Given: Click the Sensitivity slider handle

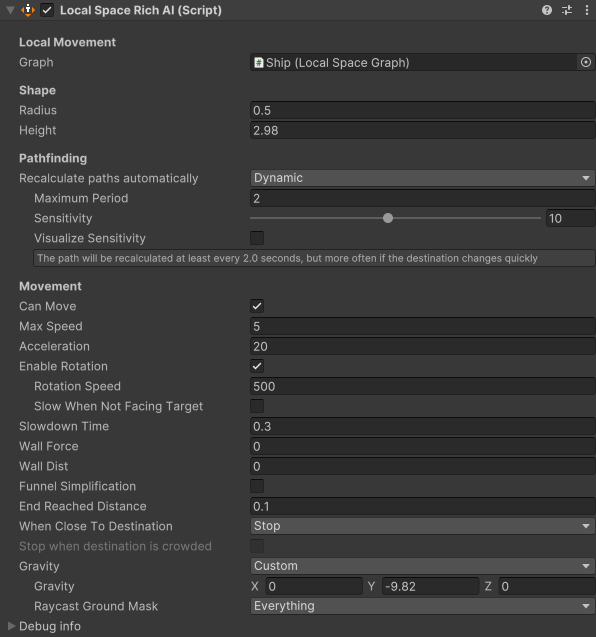Looking at the screenshot, I should click(388, 218).
